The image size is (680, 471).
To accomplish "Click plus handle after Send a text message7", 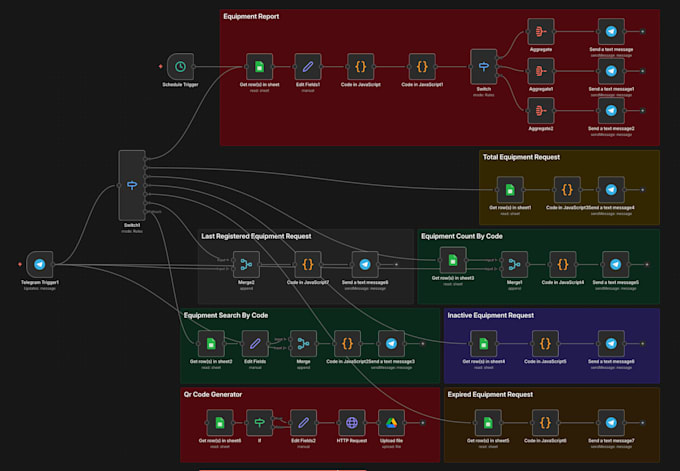I will (643, 422).
